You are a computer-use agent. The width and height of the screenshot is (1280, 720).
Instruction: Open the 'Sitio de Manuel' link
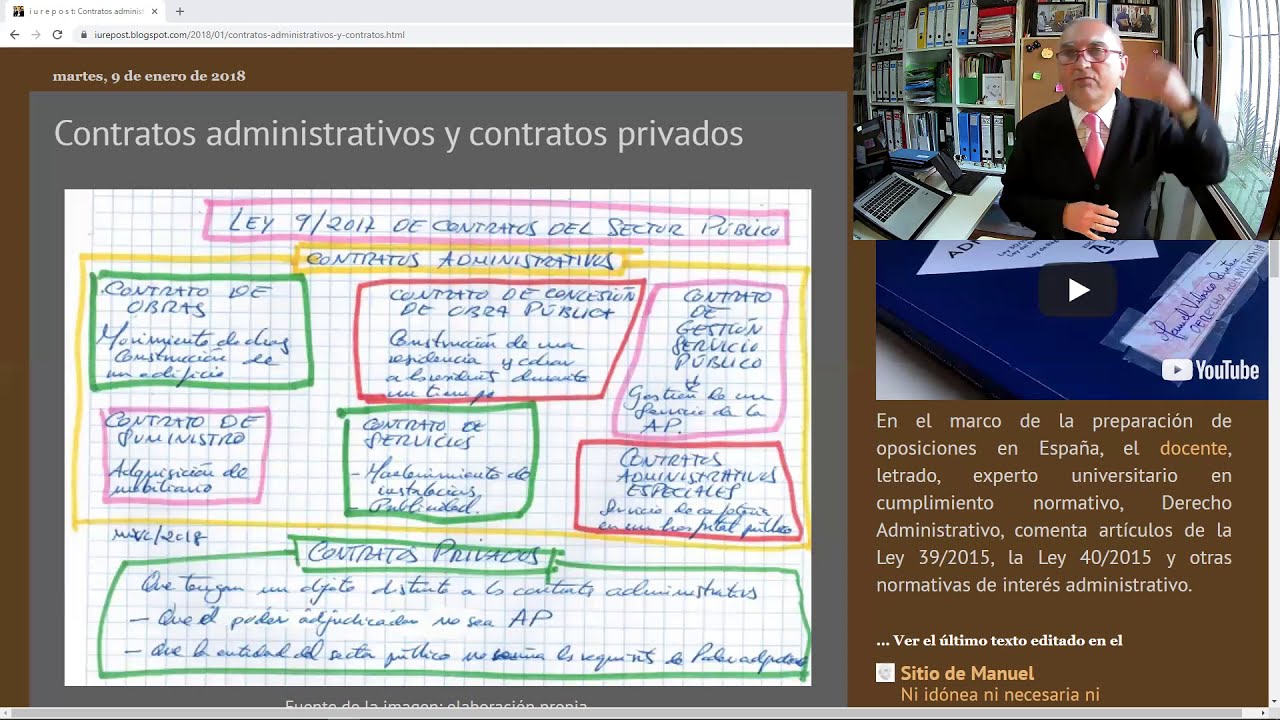click(967, 673)
